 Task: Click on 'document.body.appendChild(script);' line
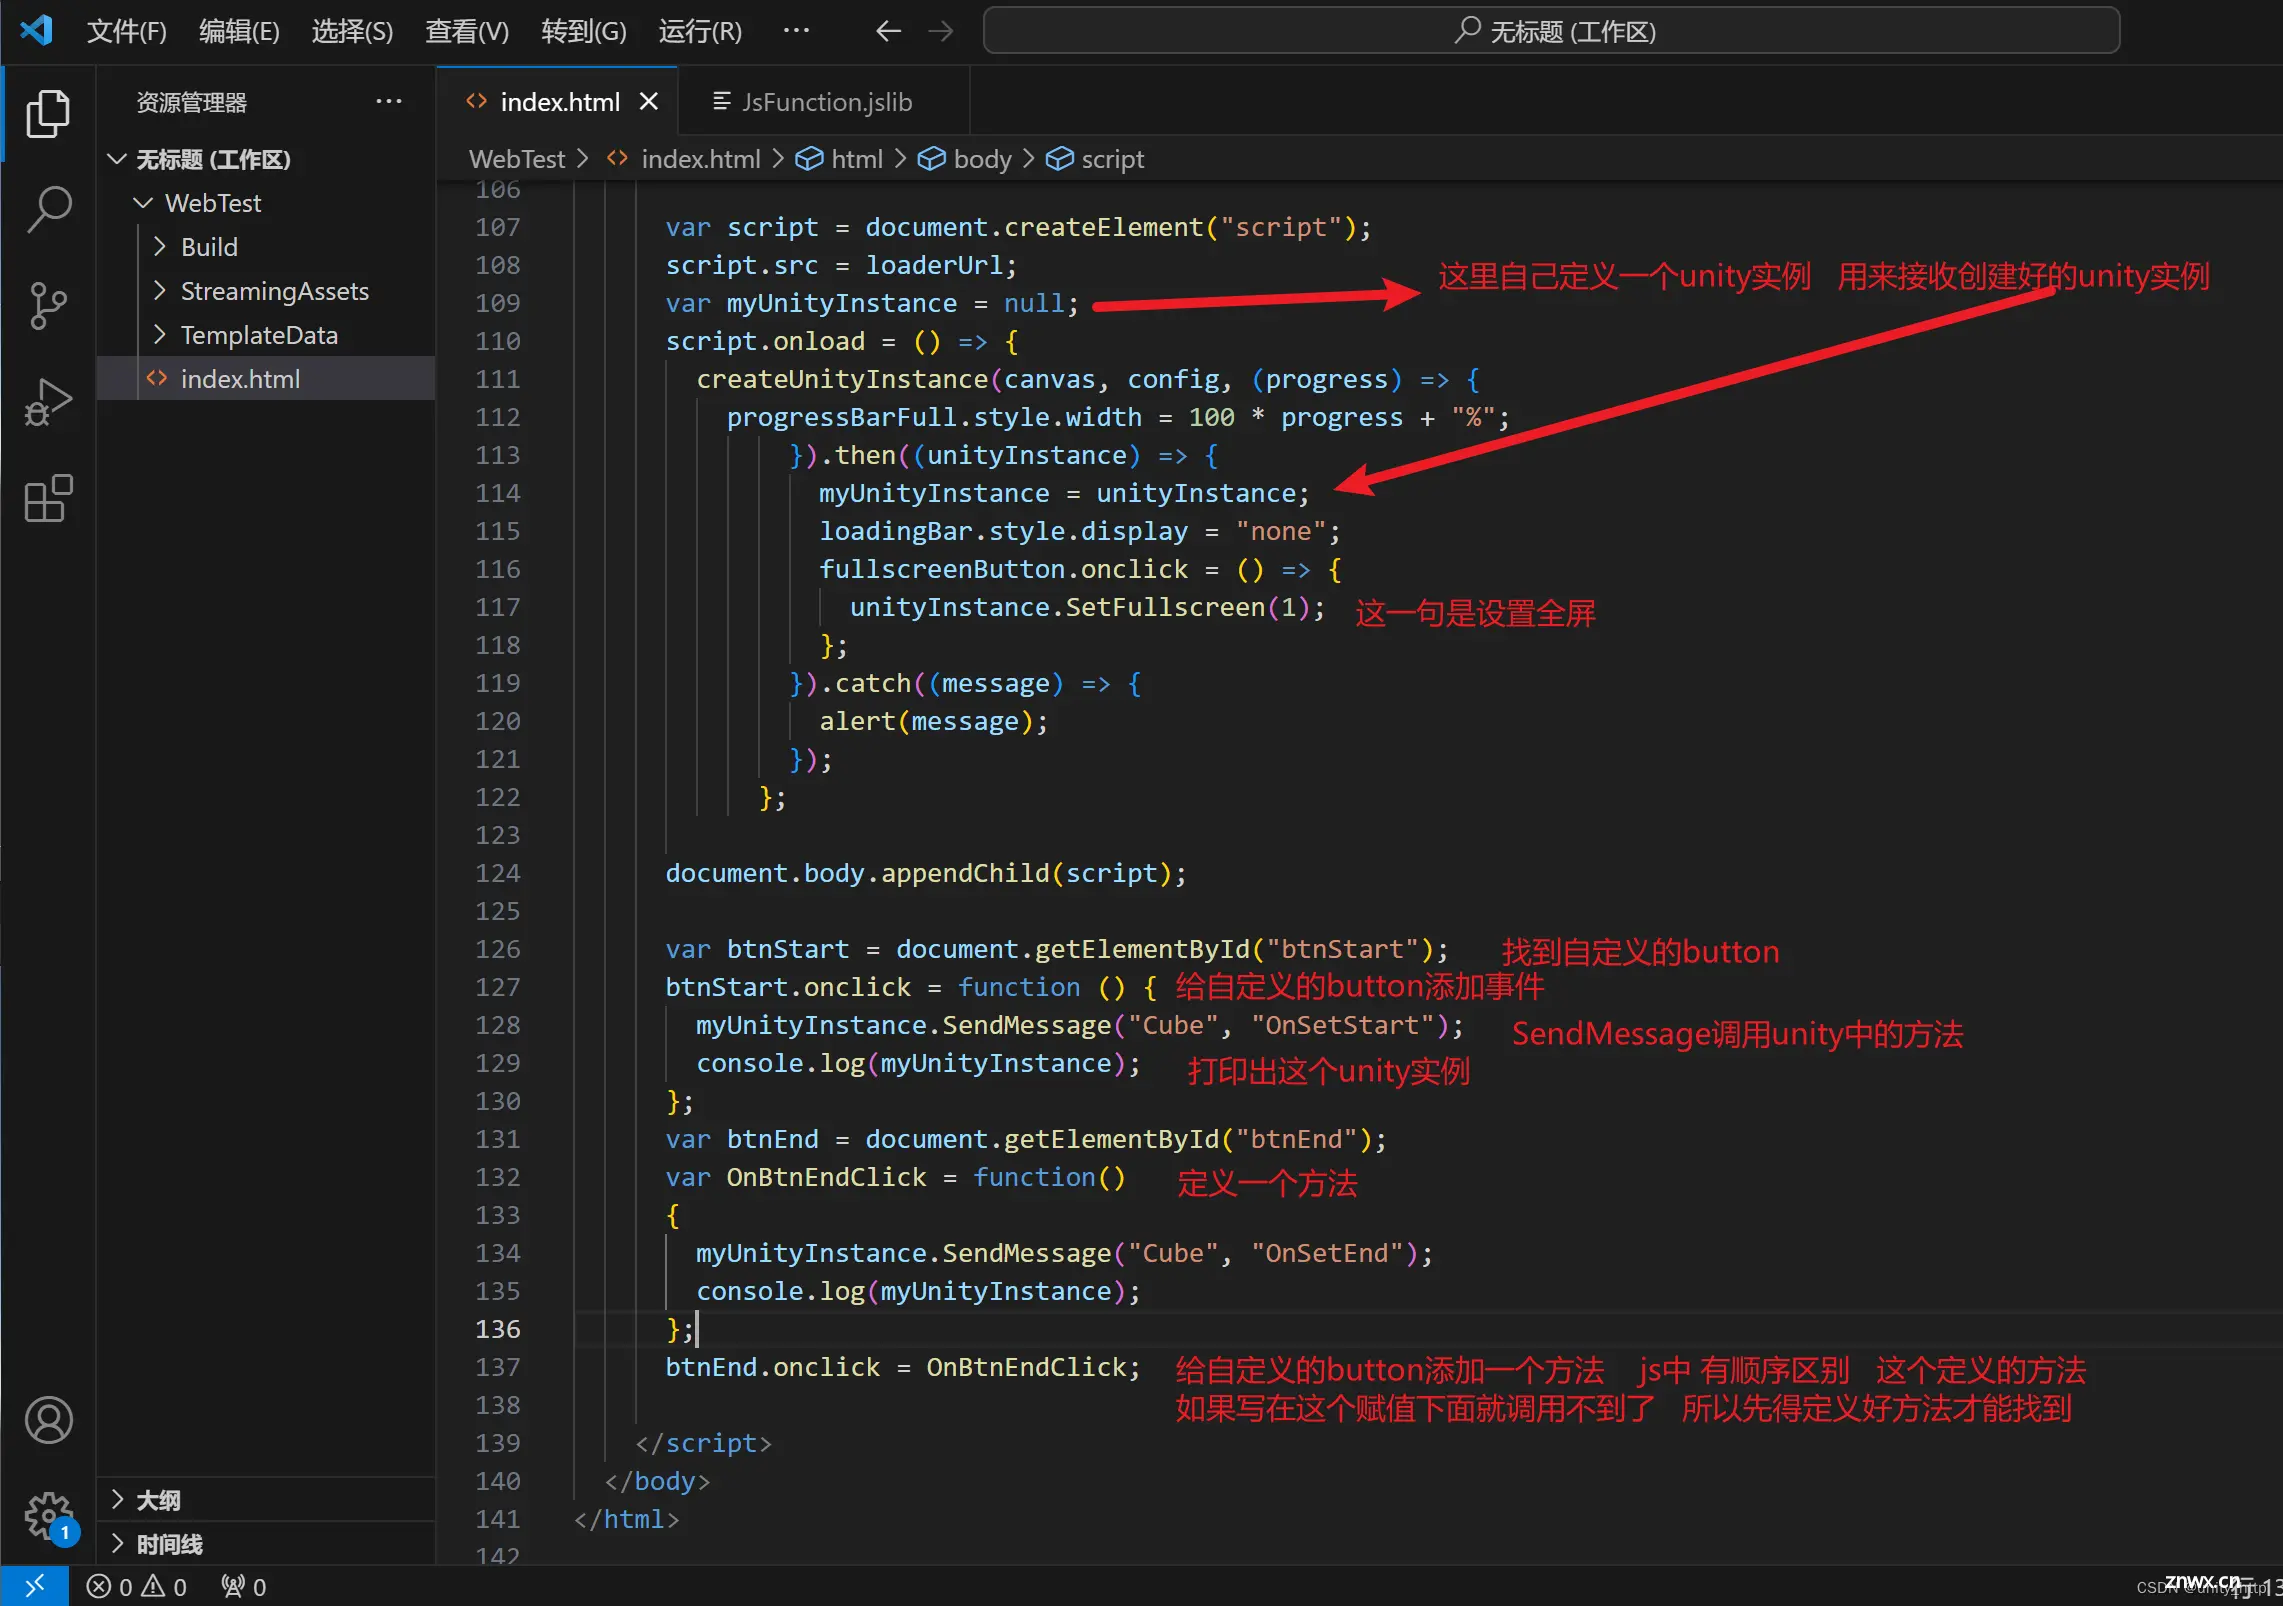(x=926, y=873)
